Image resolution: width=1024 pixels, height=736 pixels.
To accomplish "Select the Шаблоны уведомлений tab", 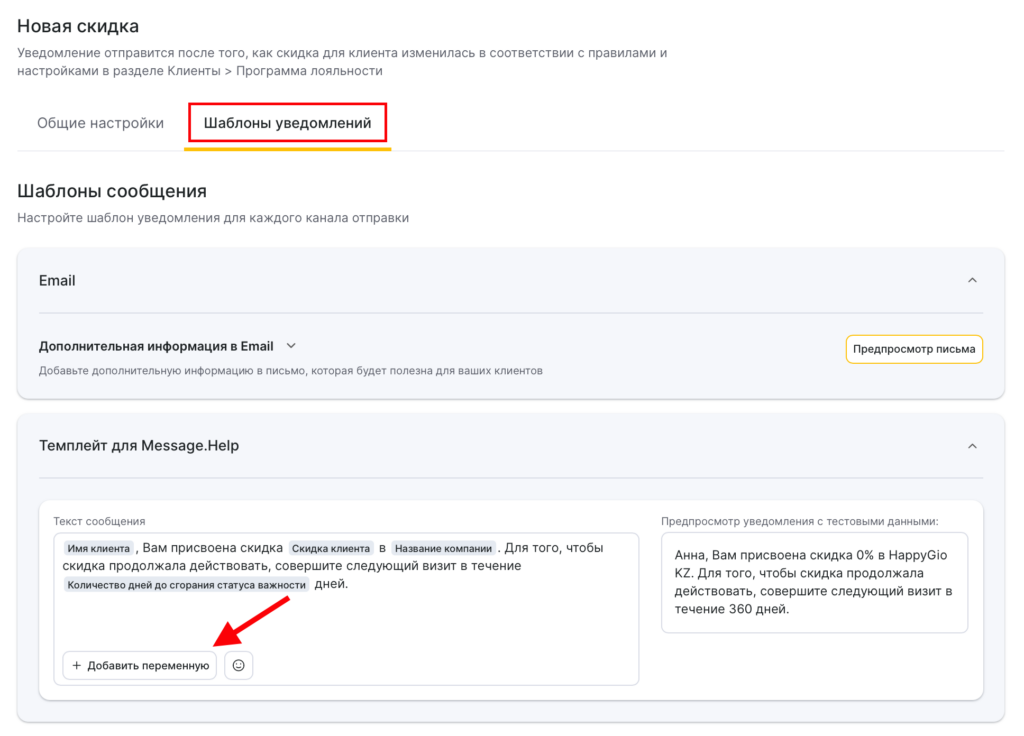I will tap(287, 123).
